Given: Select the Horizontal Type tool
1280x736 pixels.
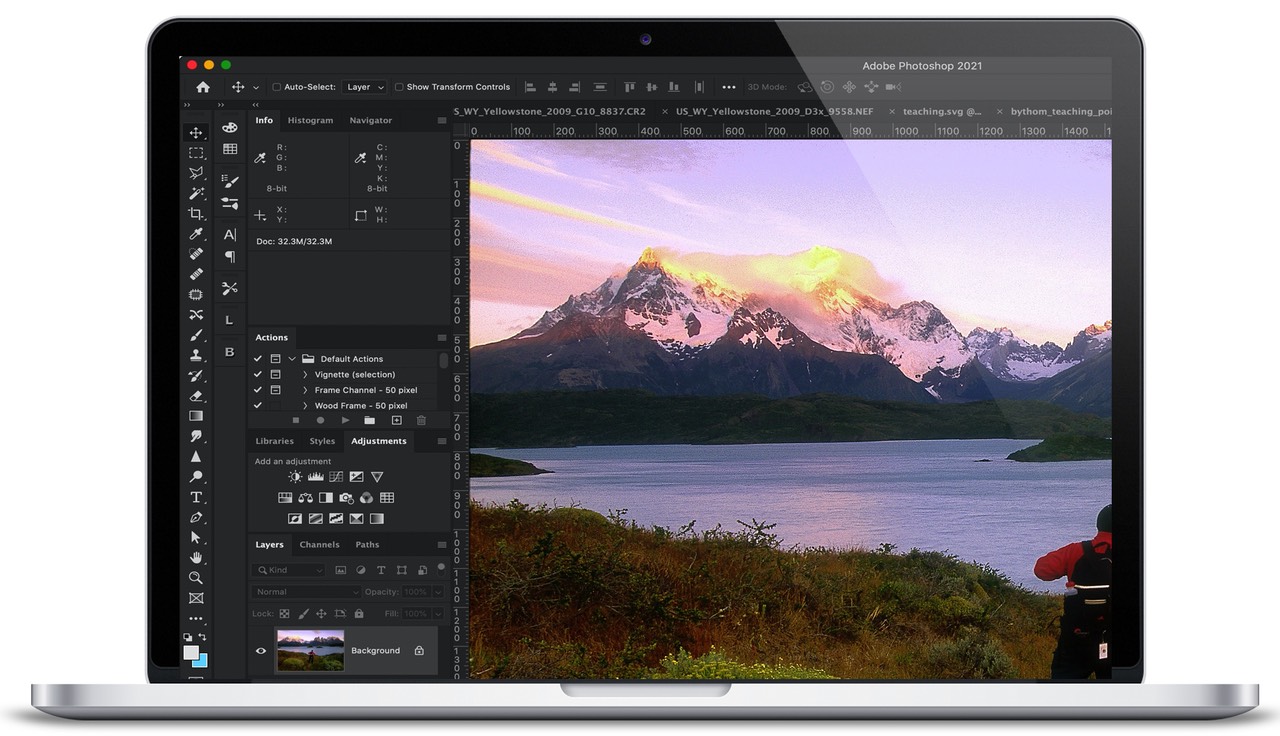Looking at the screenshot, I should tap(196, 497).
